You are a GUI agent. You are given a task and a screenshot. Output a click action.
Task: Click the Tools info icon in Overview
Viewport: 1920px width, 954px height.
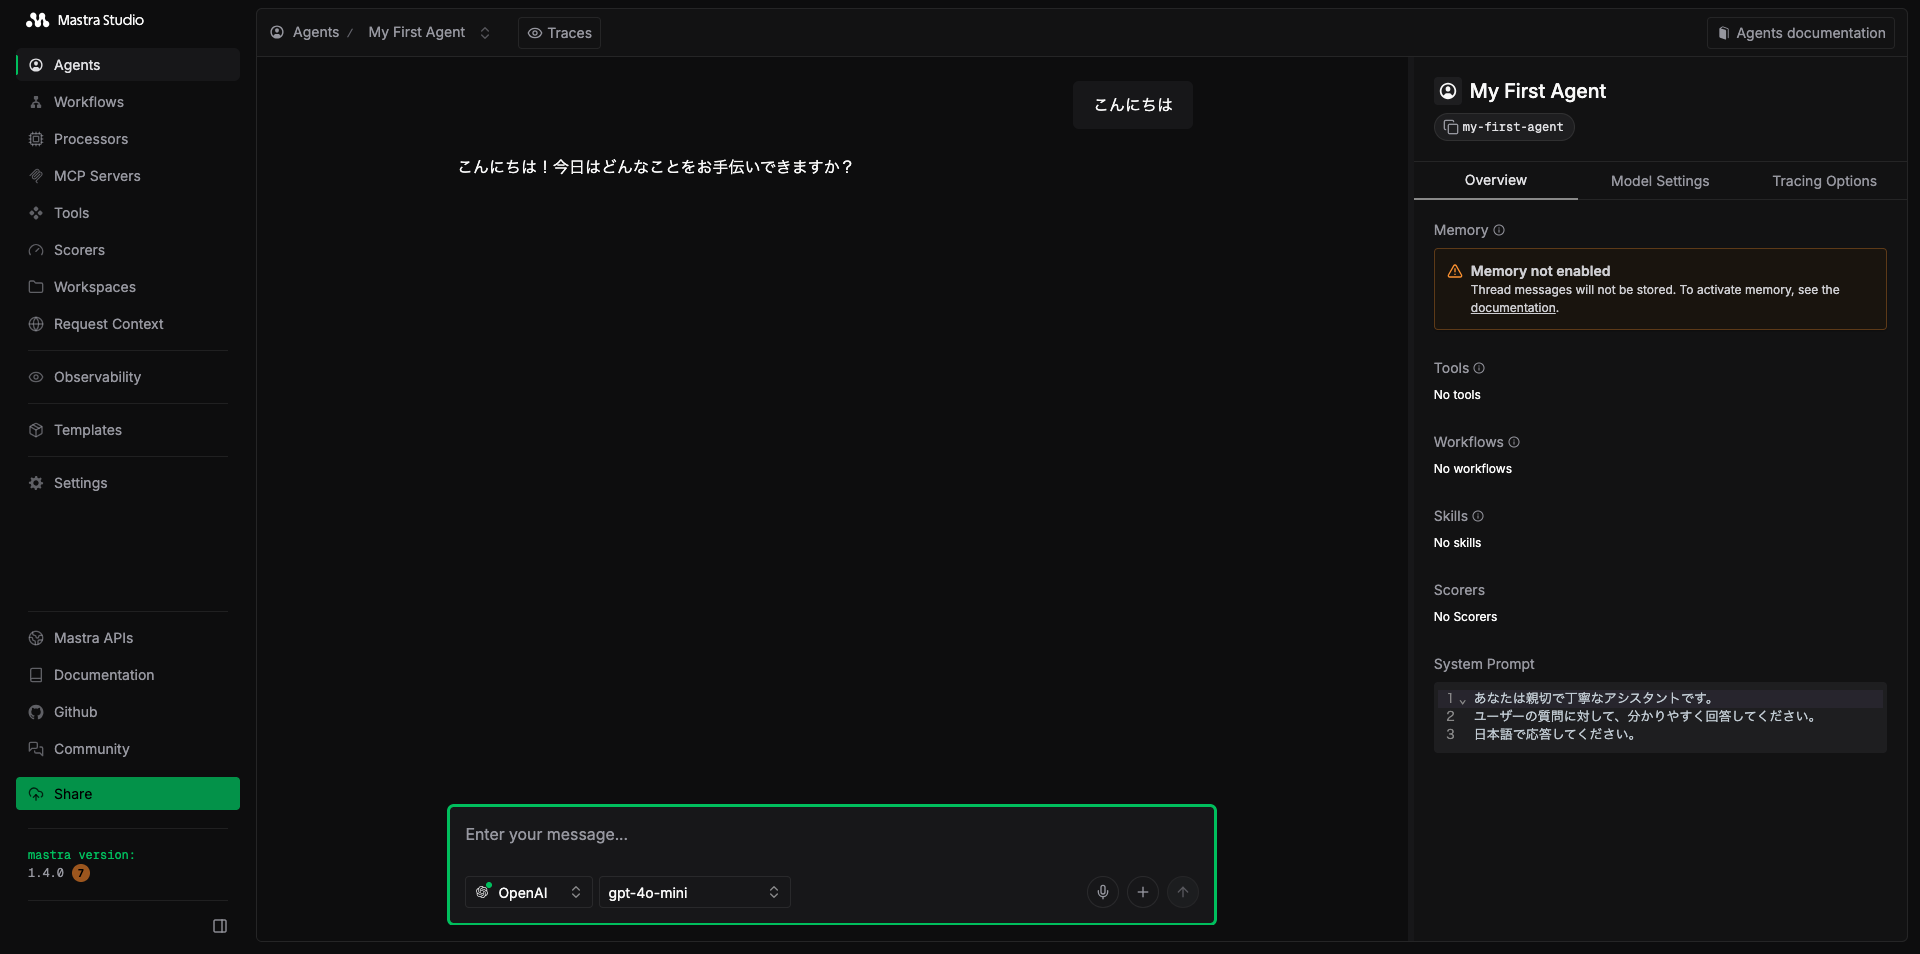1479,368
